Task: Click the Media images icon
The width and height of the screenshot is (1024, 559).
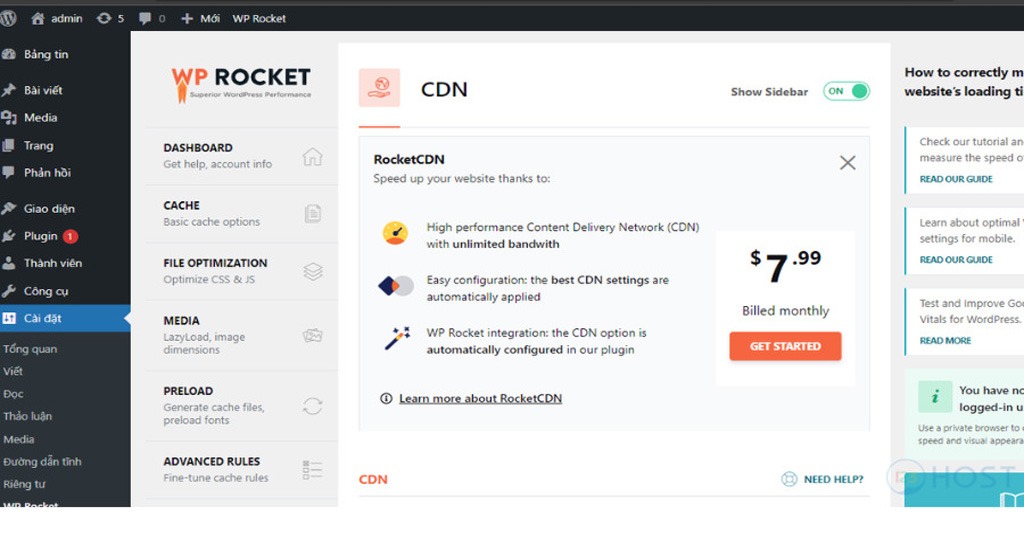Action: point(313,336)
